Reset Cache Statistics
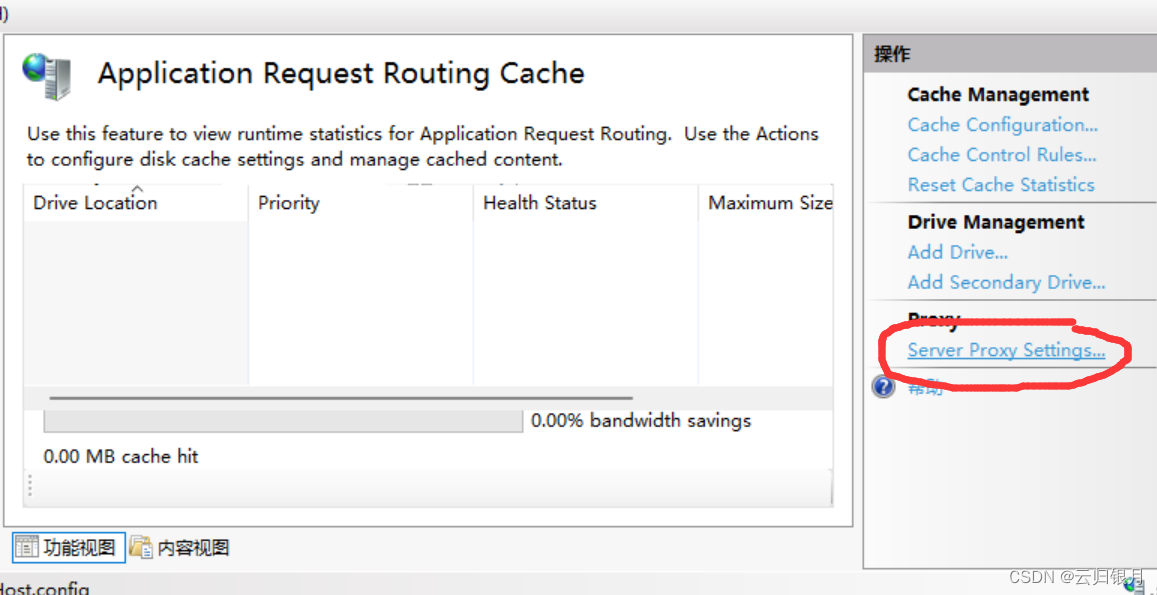Screen dimensions: 1157x595 [x=1000, y=185]
